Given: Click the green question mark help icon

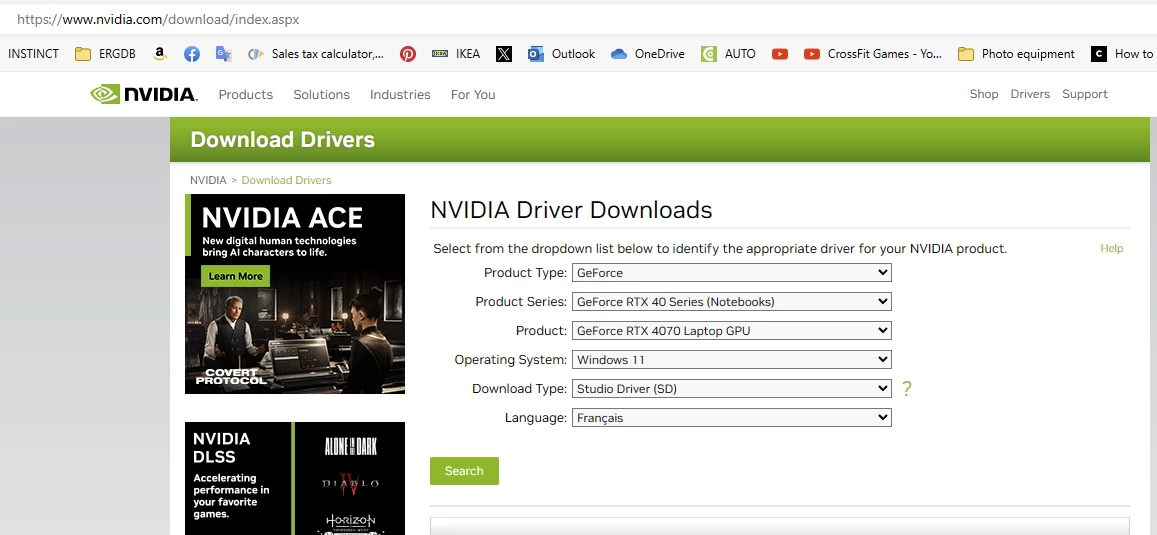Looking at the screenshot, I should click(x=907, y=388).
